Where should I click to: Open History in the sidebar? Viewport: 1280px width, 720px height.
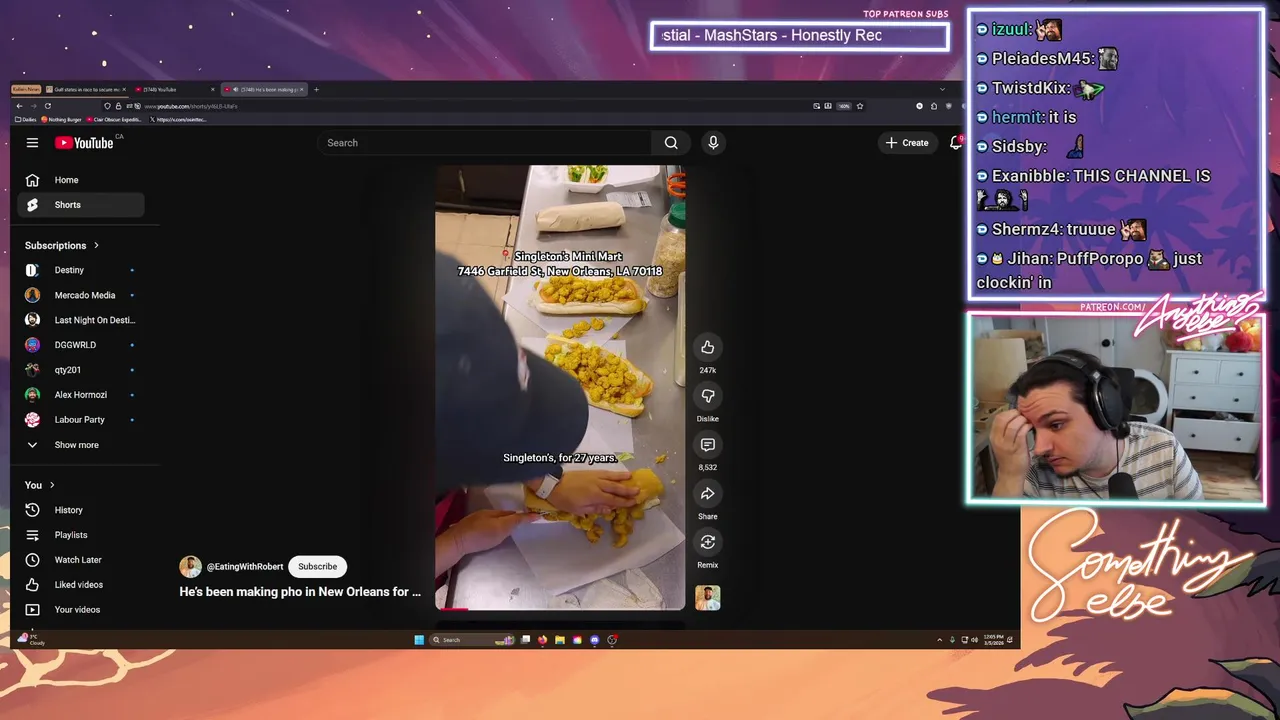81,510
